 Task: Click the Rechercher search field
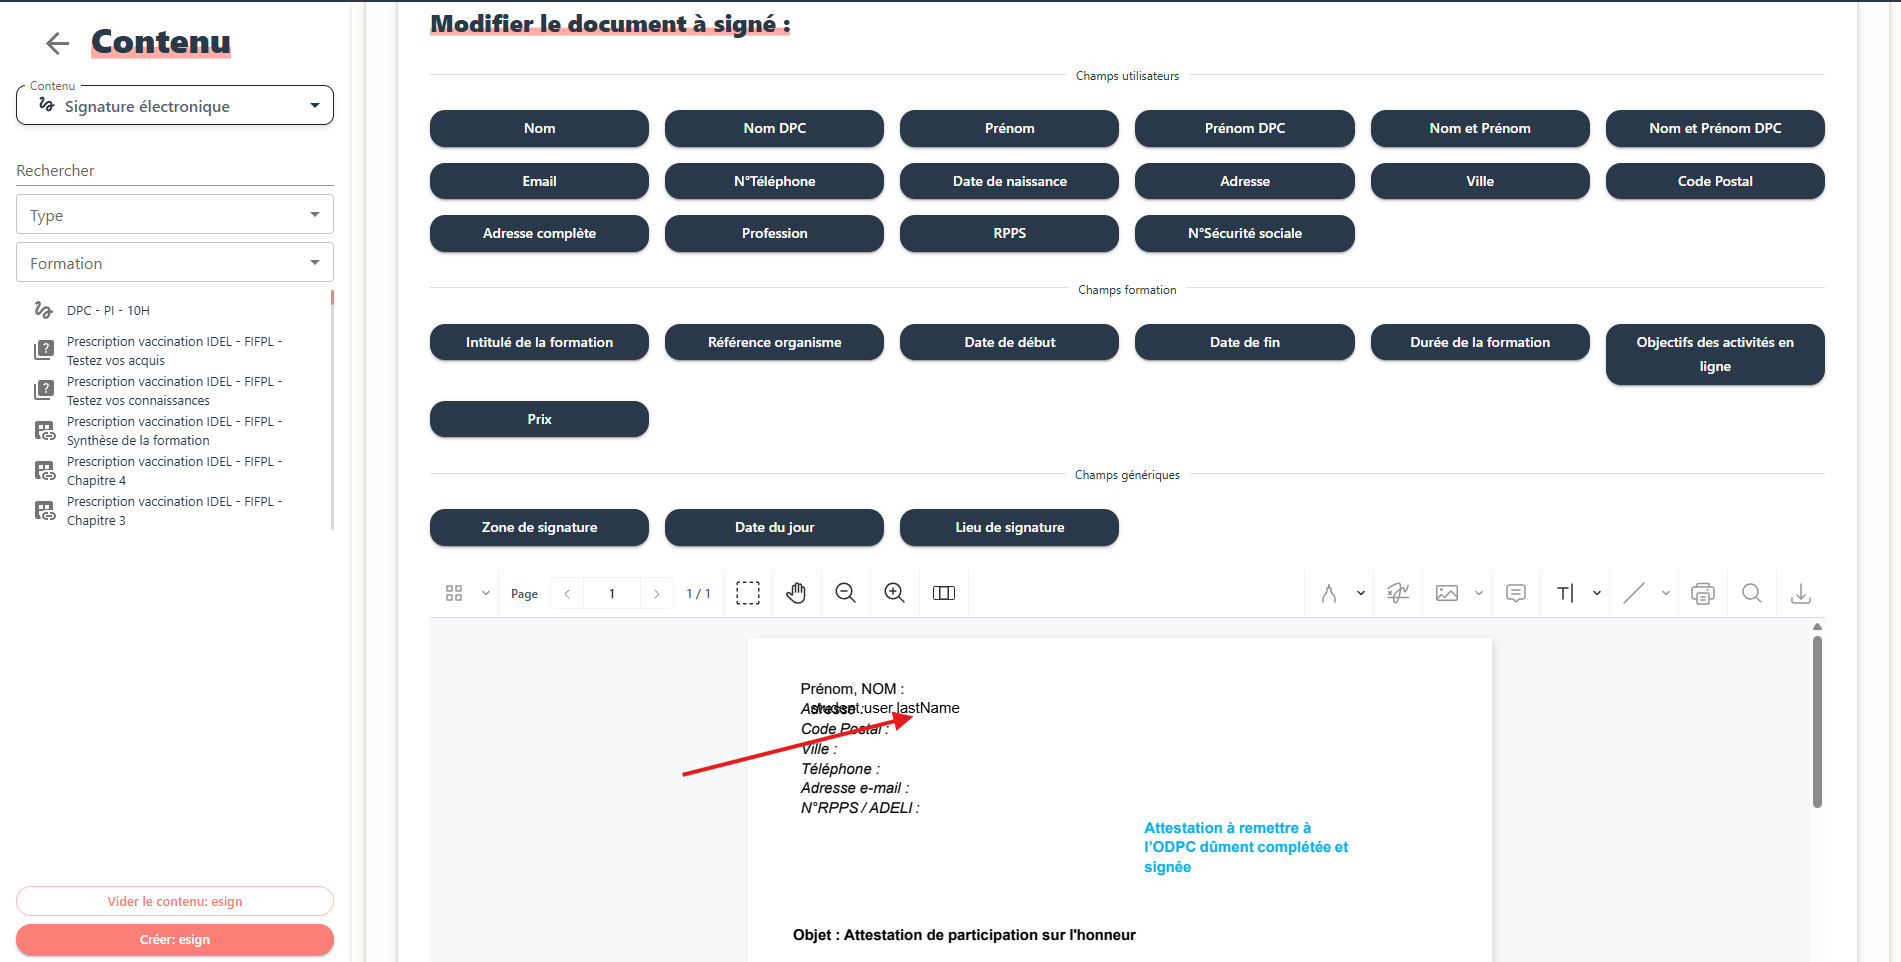(175, 170)
